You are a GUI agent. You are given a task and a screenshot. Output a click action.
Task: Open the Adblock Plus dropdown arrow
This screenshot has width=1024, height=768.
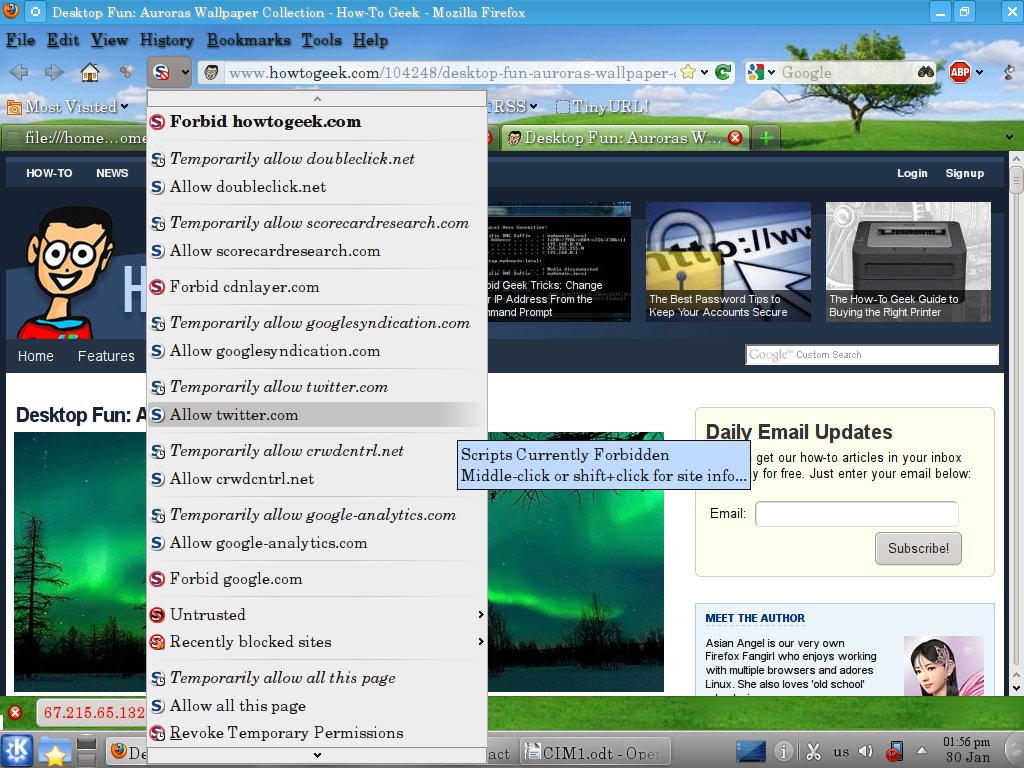[x=980, y=72]
